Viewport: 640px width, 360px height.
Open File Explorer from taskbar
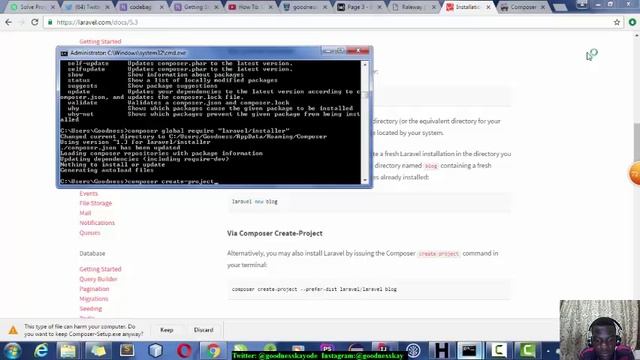click(68, 351)
